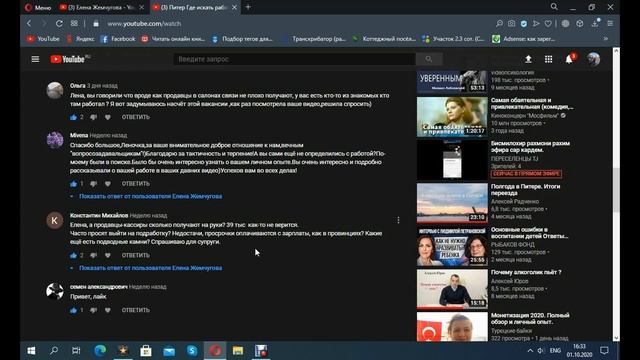Open the browser easy setup menu icon
Viewport: 640px width, 360px height.
pyautogui.click(x=610, y=24)
